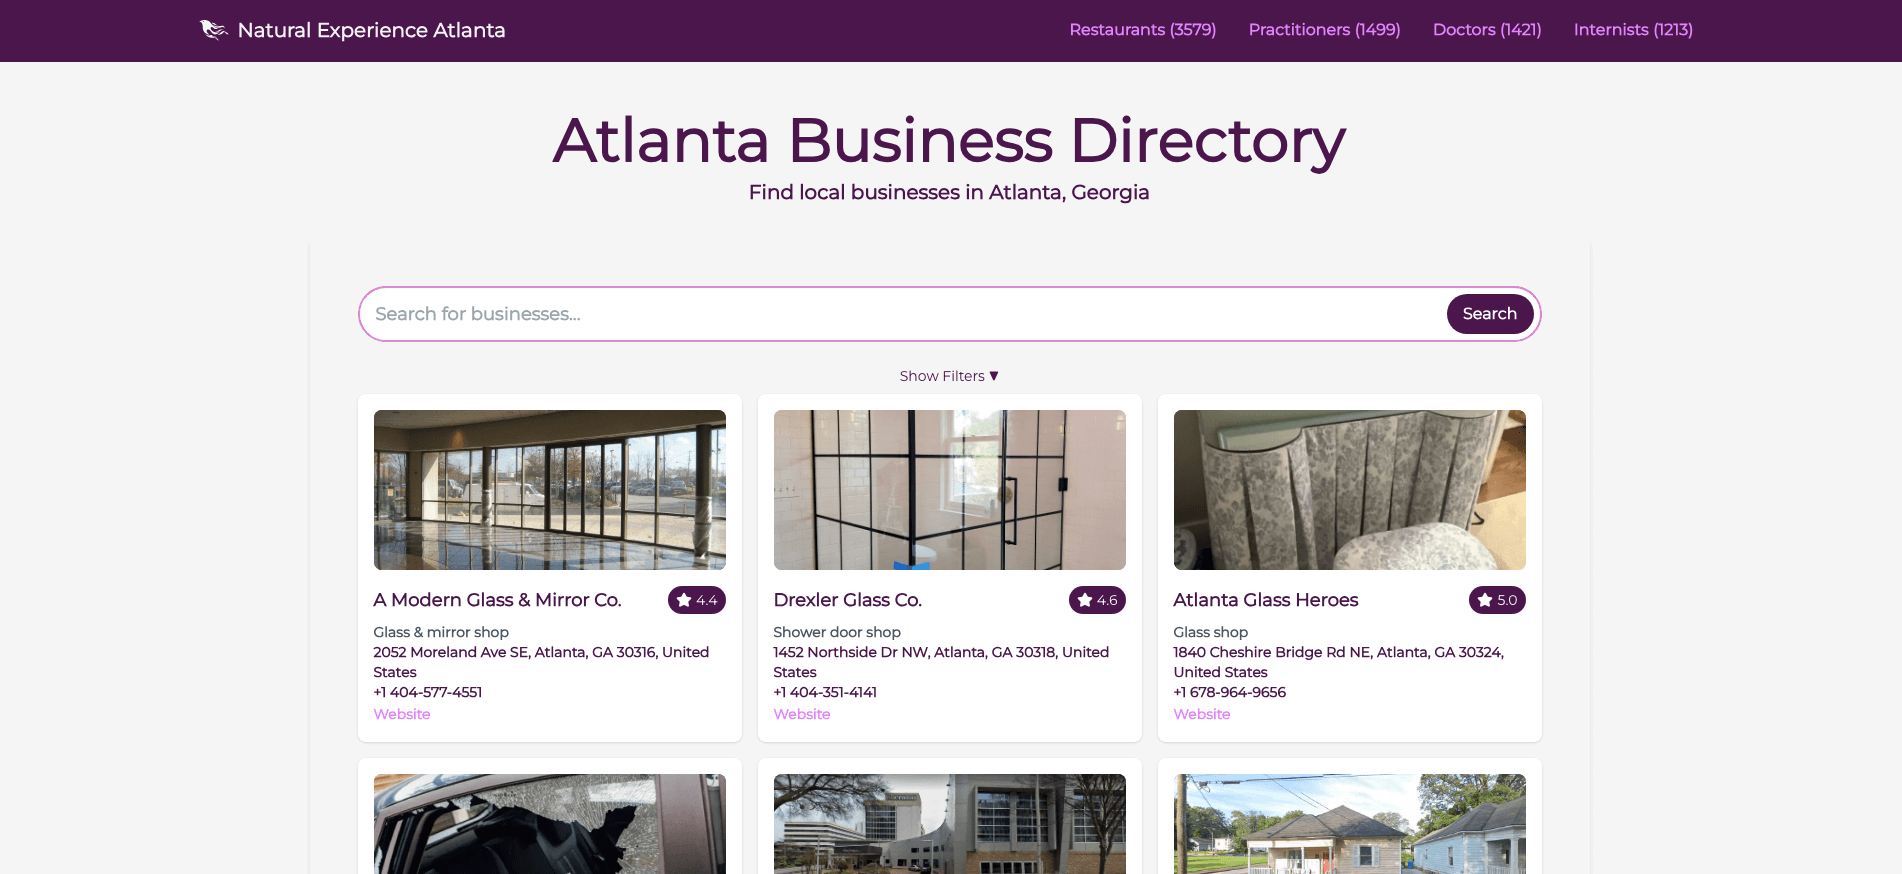Viewport: 1902px width, 874px height.
Task: Select the Drexler Glass Co. title
Action: coord(848,600)
